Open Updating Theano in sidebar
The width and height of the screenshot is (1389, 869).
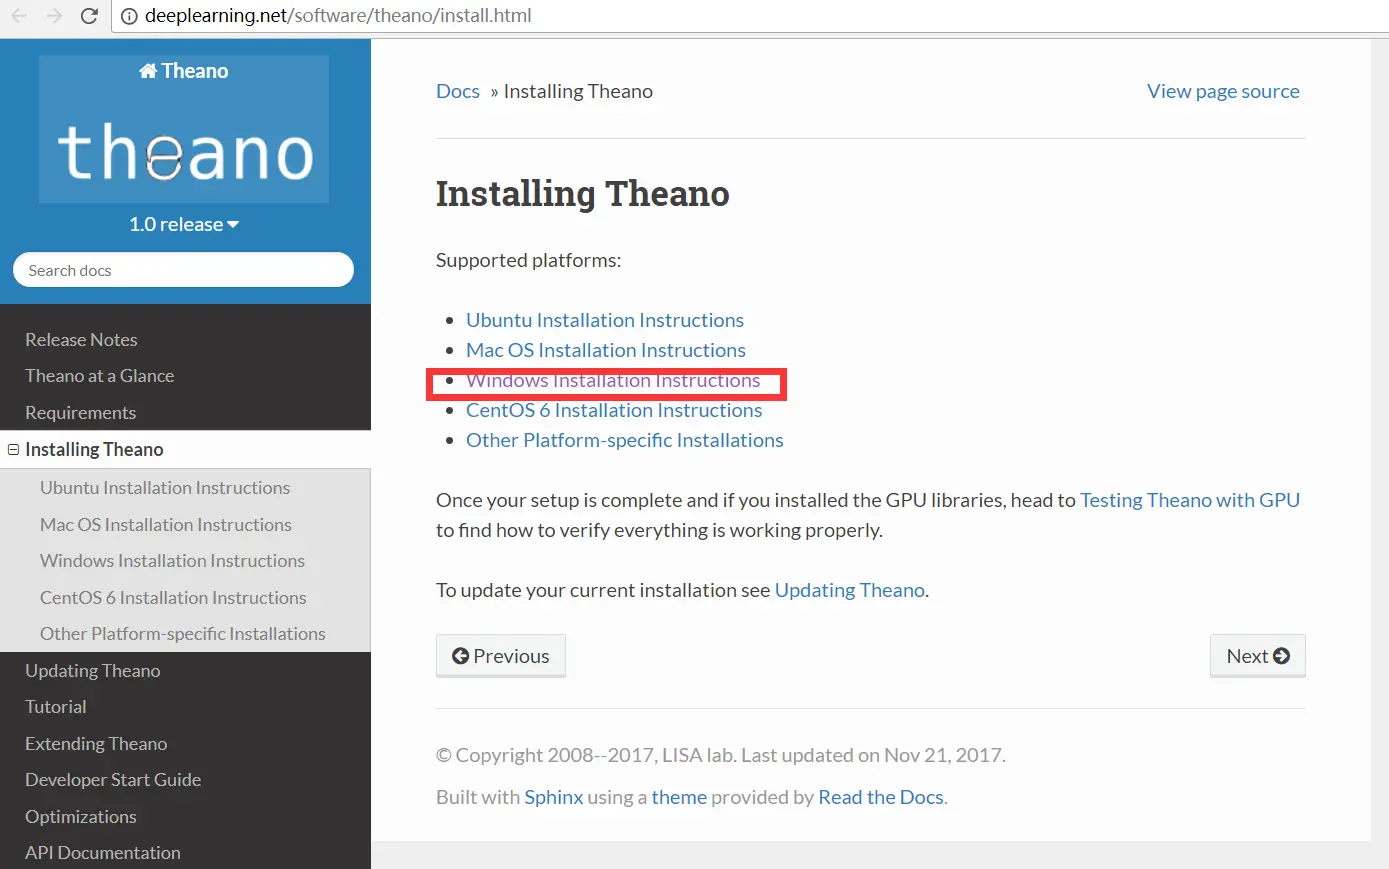click(92, 671)
